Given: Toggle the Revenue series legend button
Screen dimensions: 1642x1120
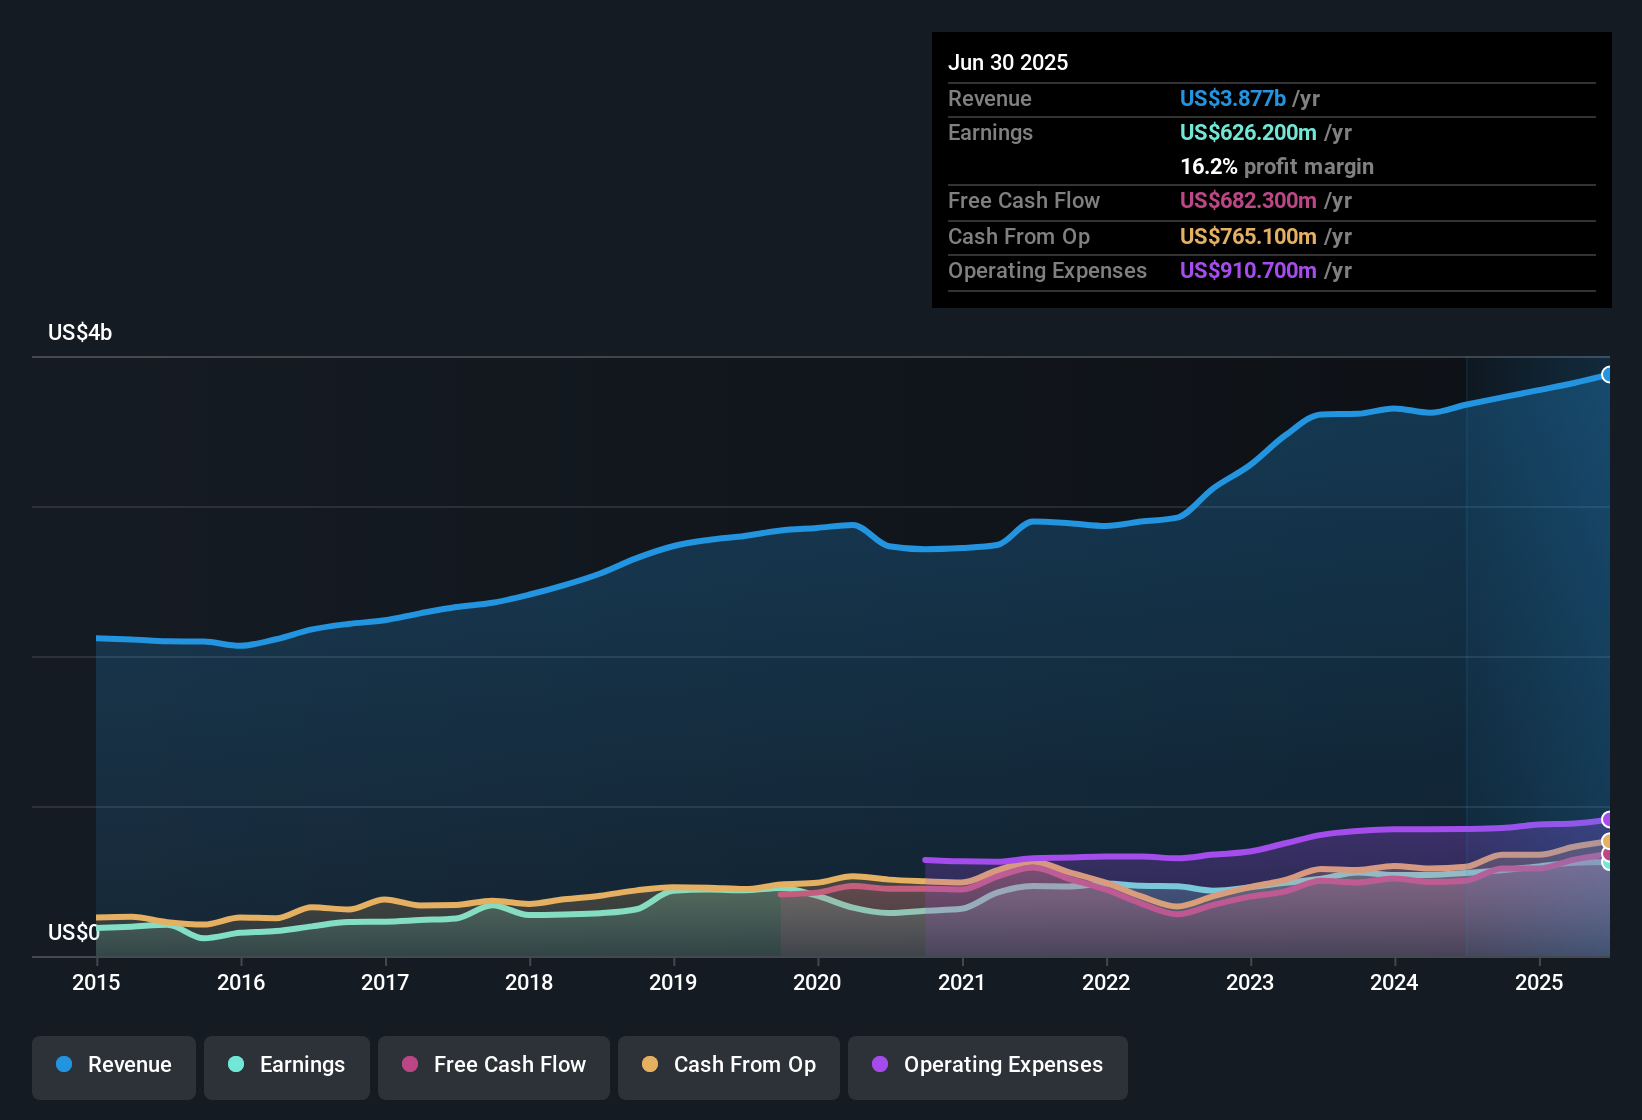Looking at the screenshot, I should [x=114, y=1068].
